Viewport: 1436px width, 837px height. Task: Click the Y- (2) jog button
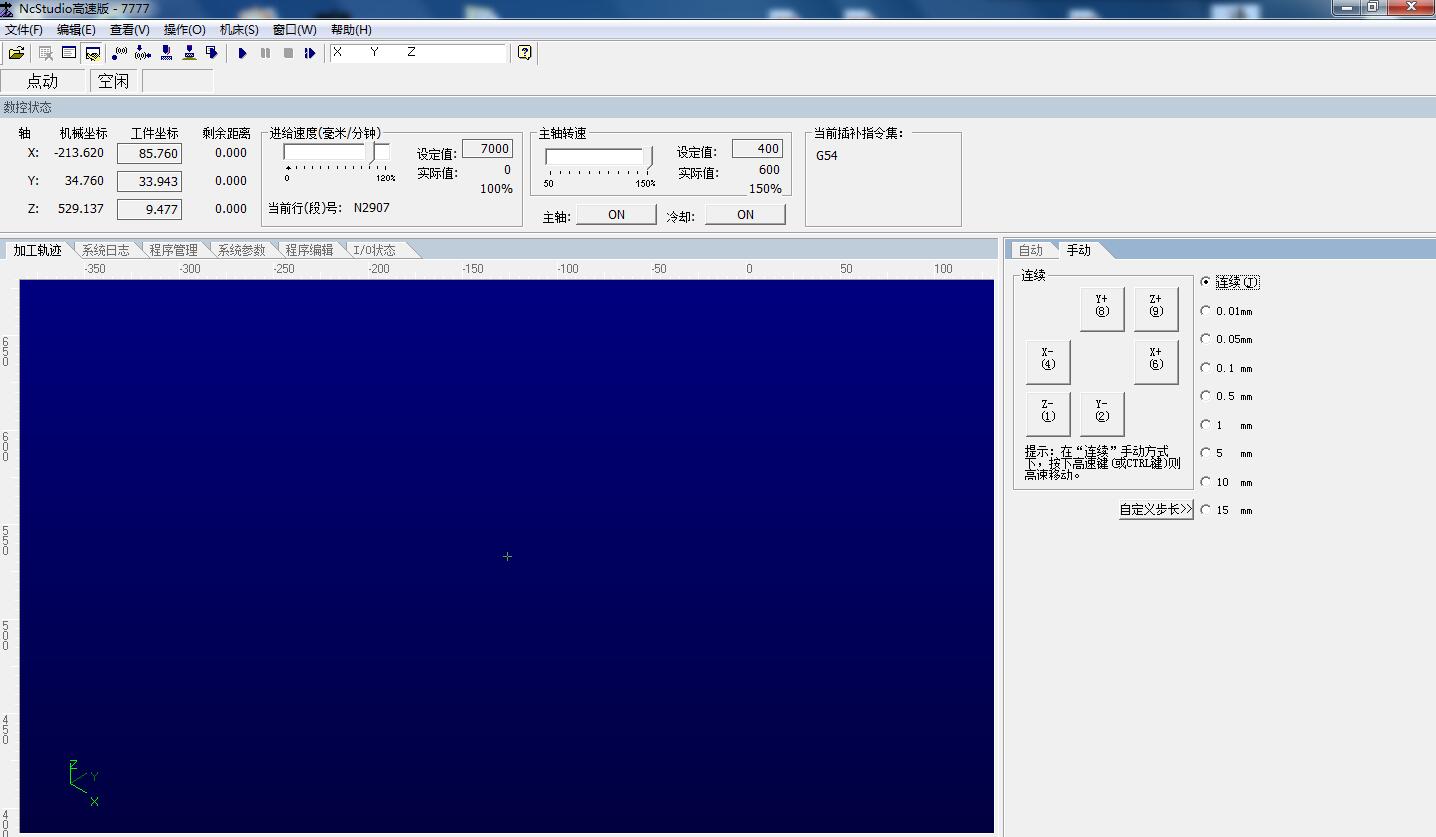1102,414
